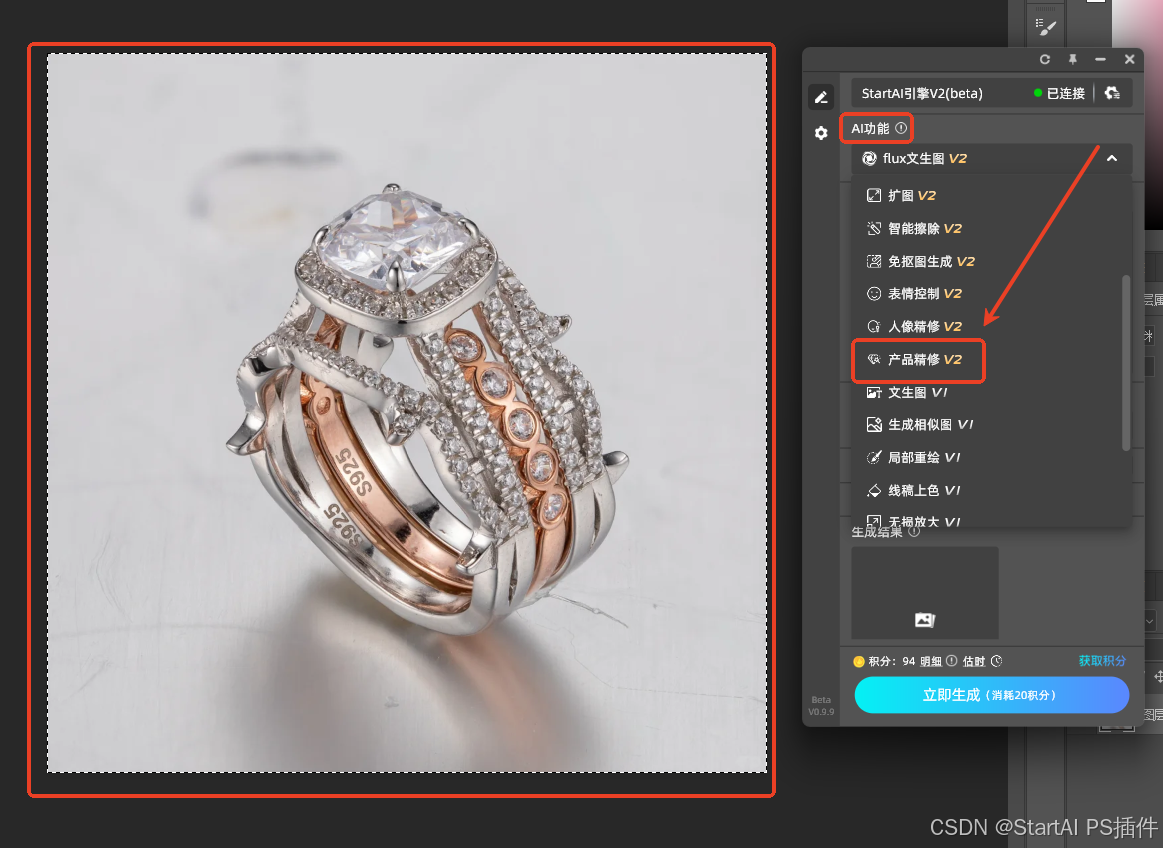Image resolution: width=1163 pixels, height=848 pixels.
Task: Click the brush presets icon in Photoshop panel
Action: point(1046,27)
